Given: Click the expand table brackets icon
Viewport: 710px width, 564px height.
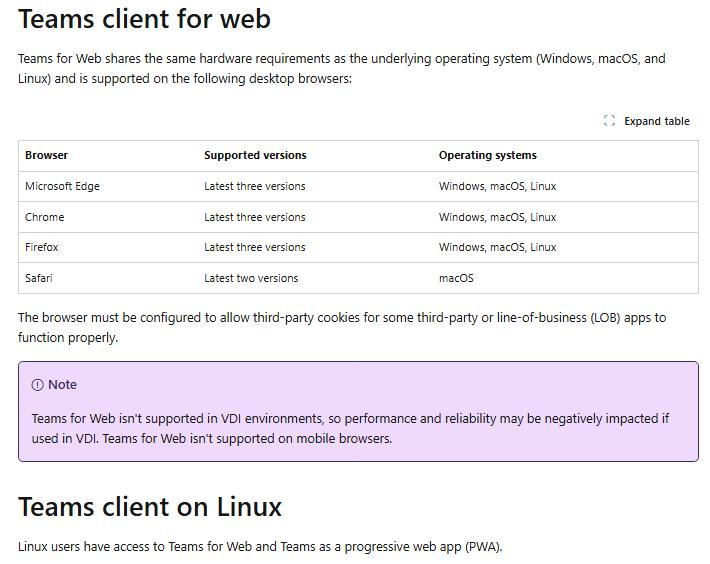Looking at the screenshot, I should click(609, 121).
